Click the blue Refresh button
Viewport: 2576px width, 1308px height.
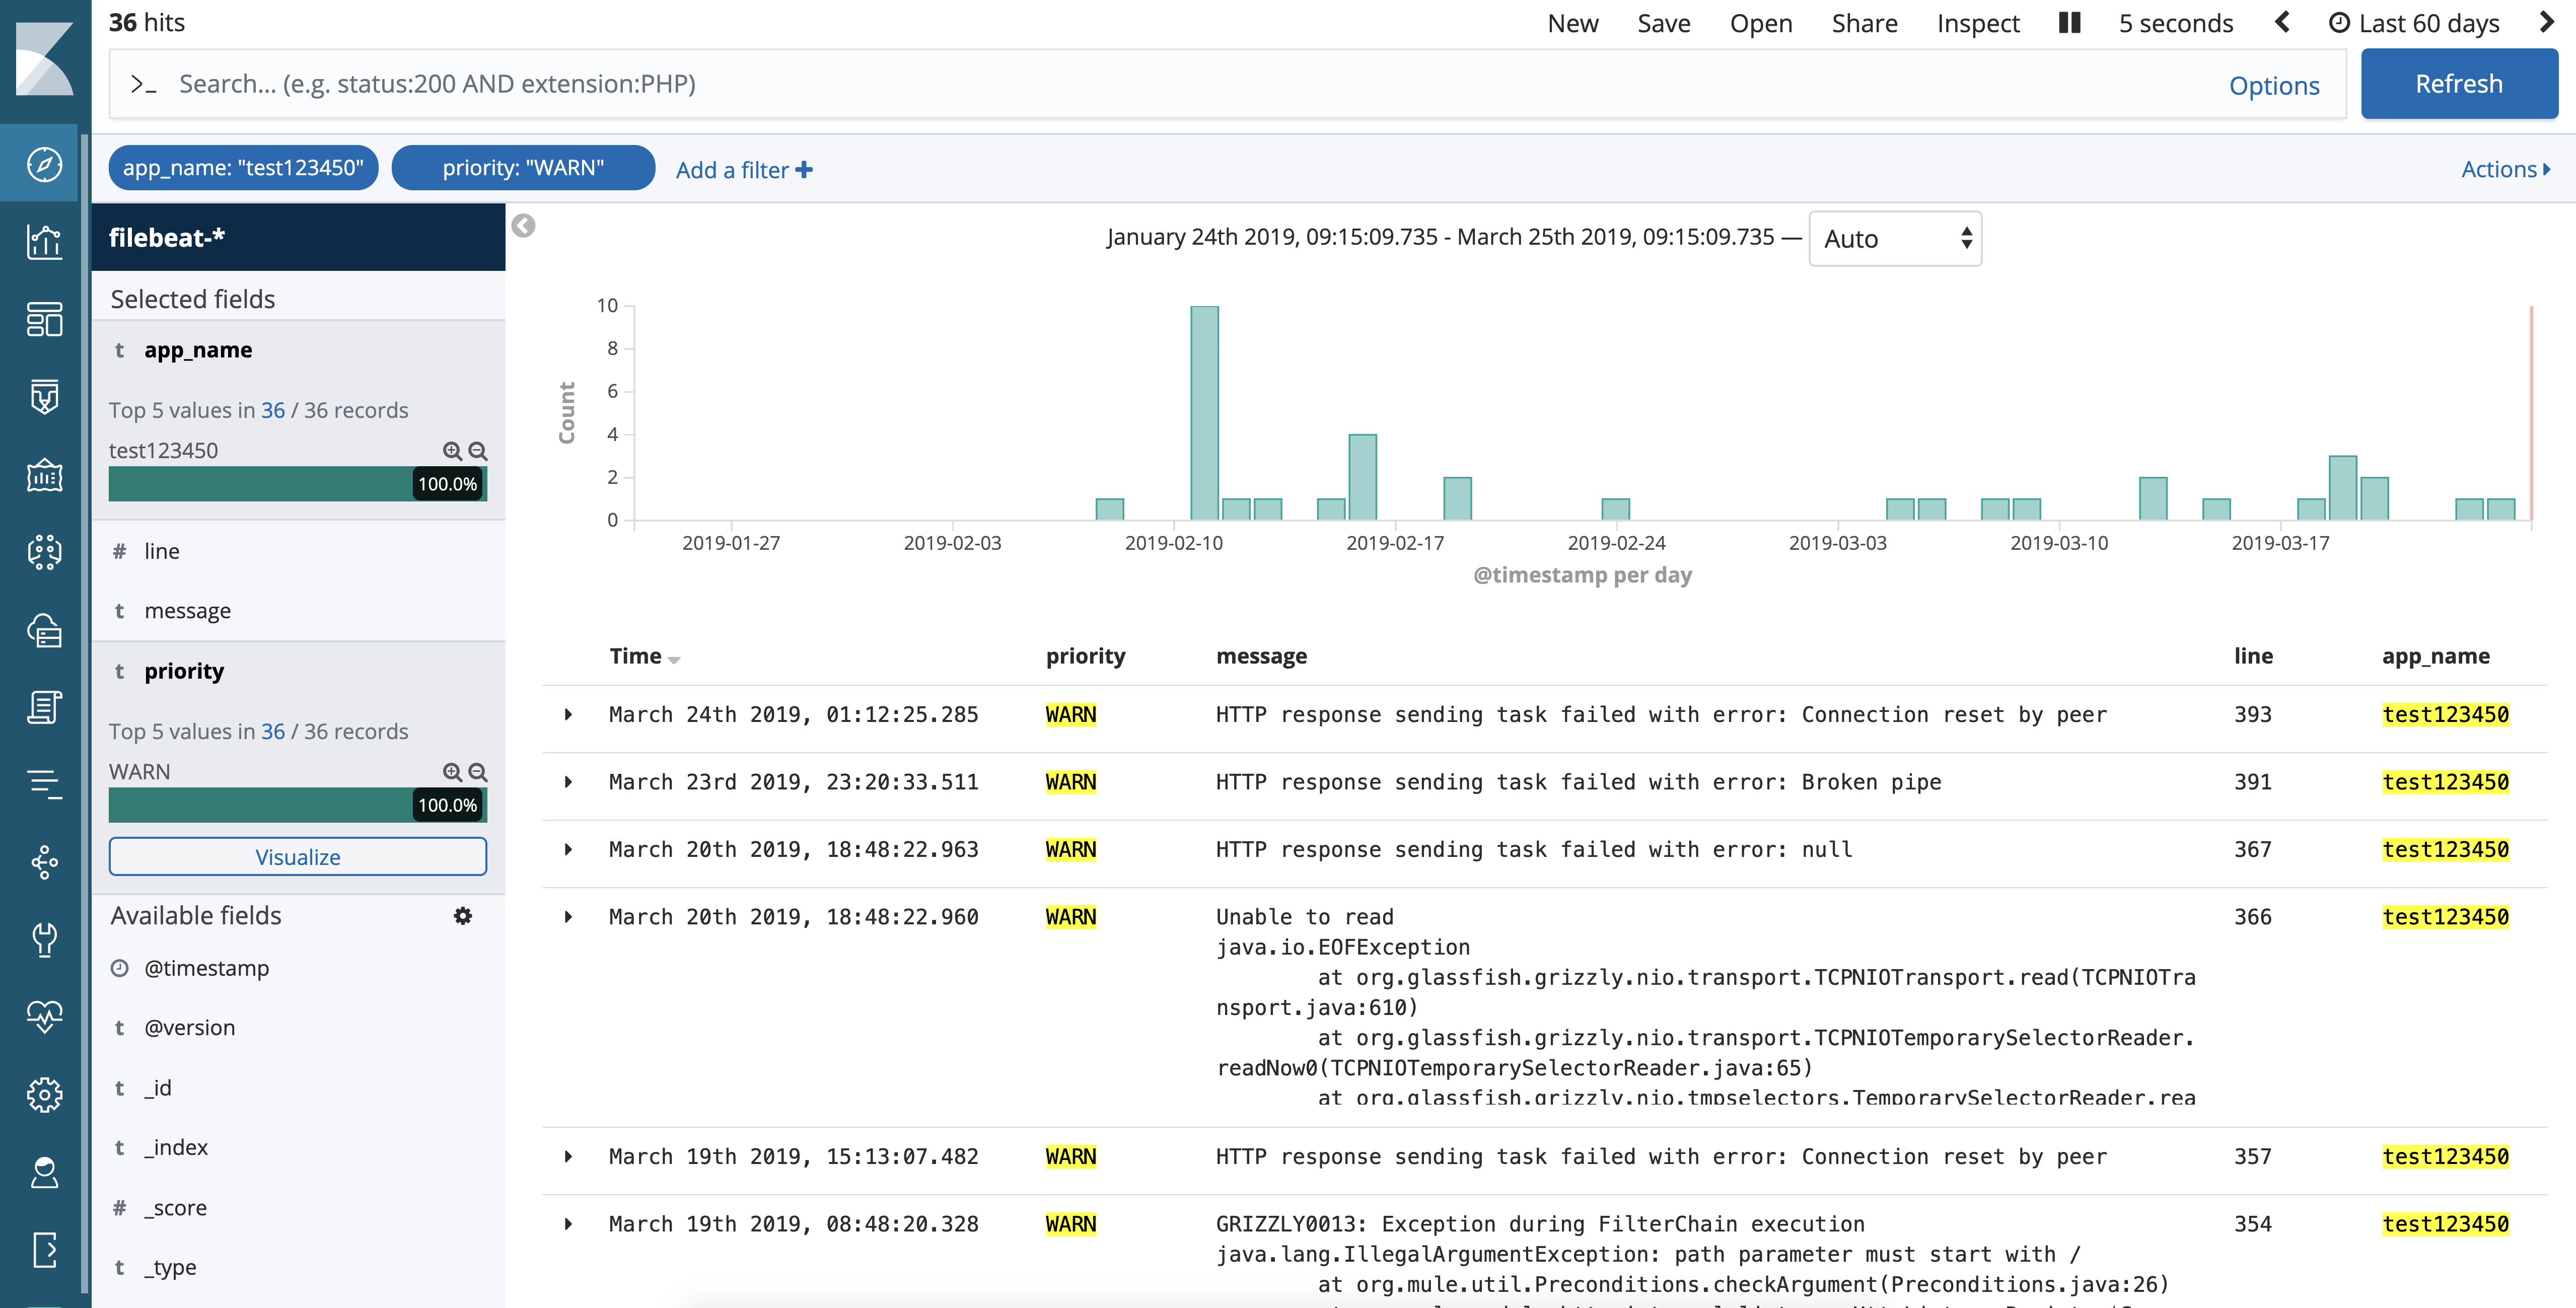[2458, 84]
